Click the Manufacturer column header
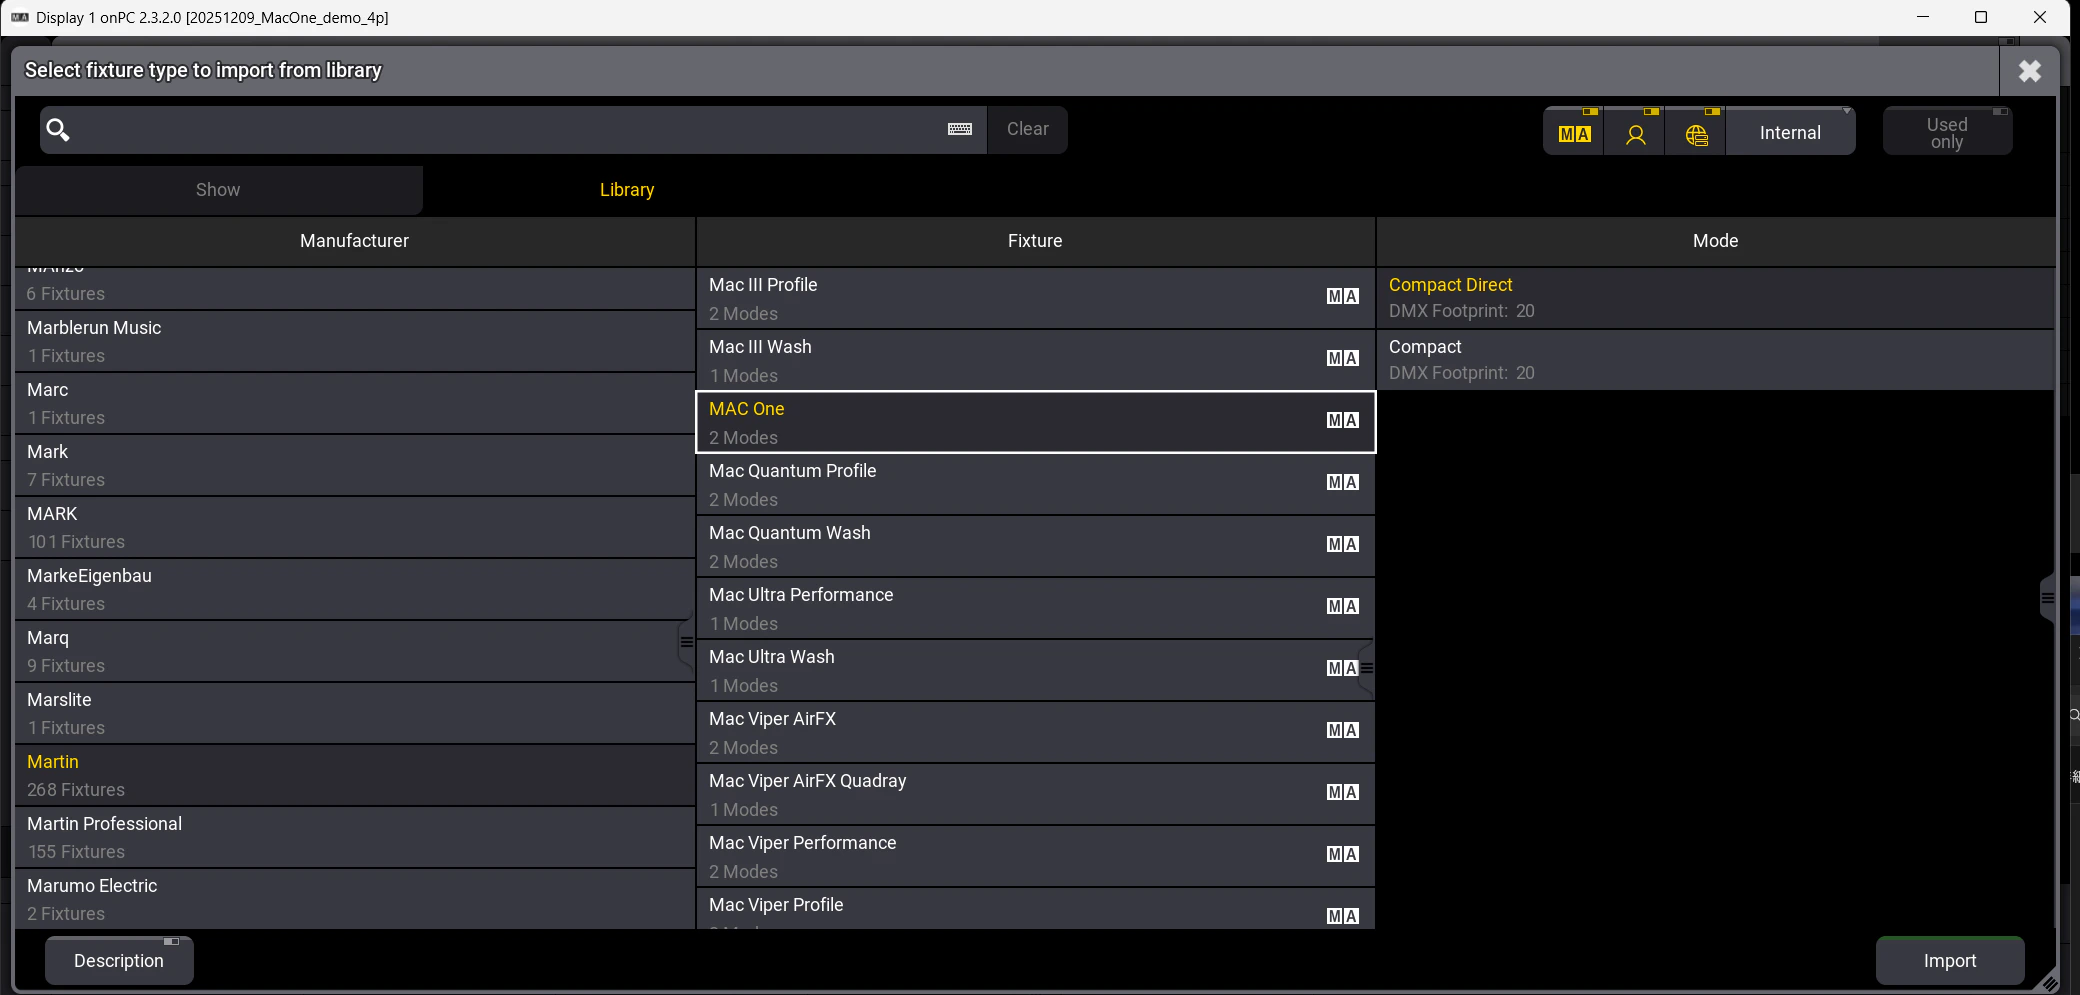The image size is (2080, 995). click(354, 241)
